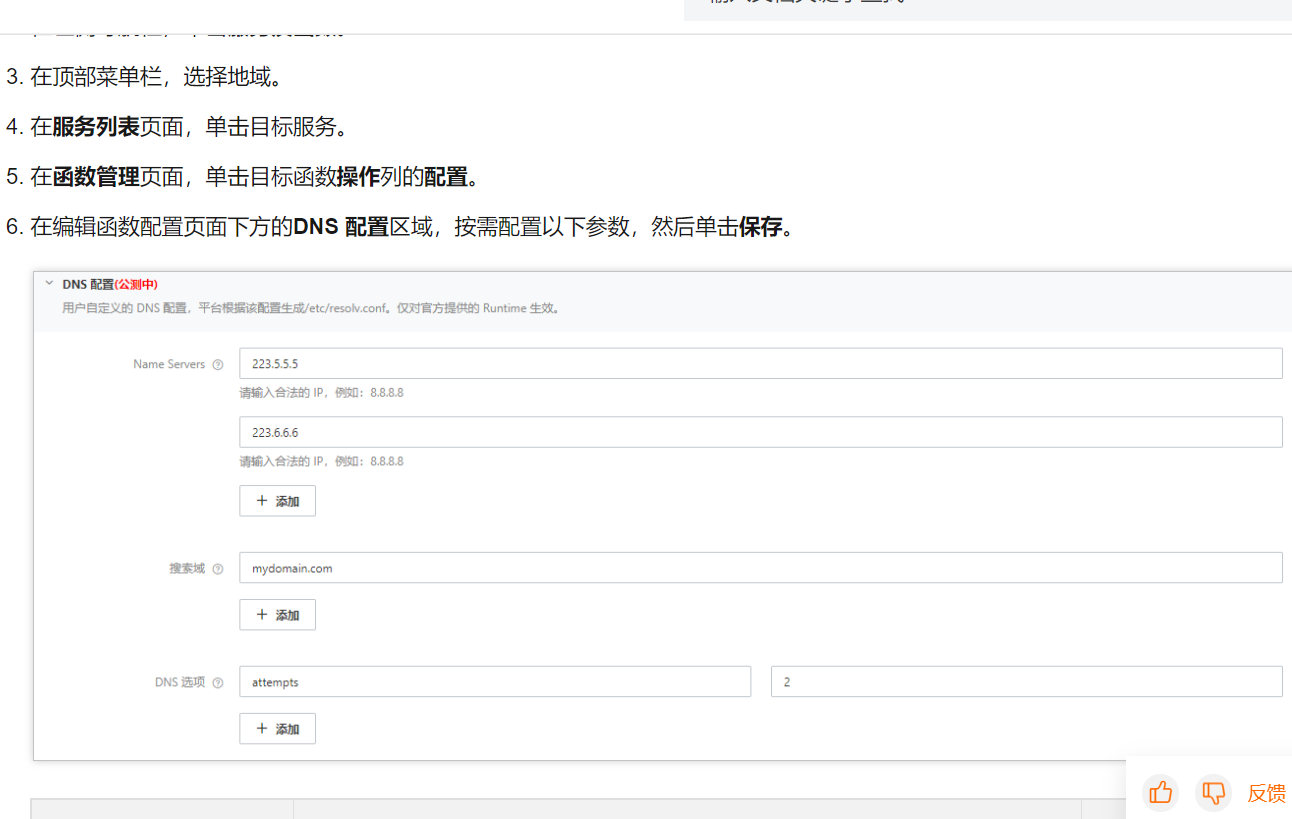Click hint text under the 223.5.5.5 field

[321, 393]
